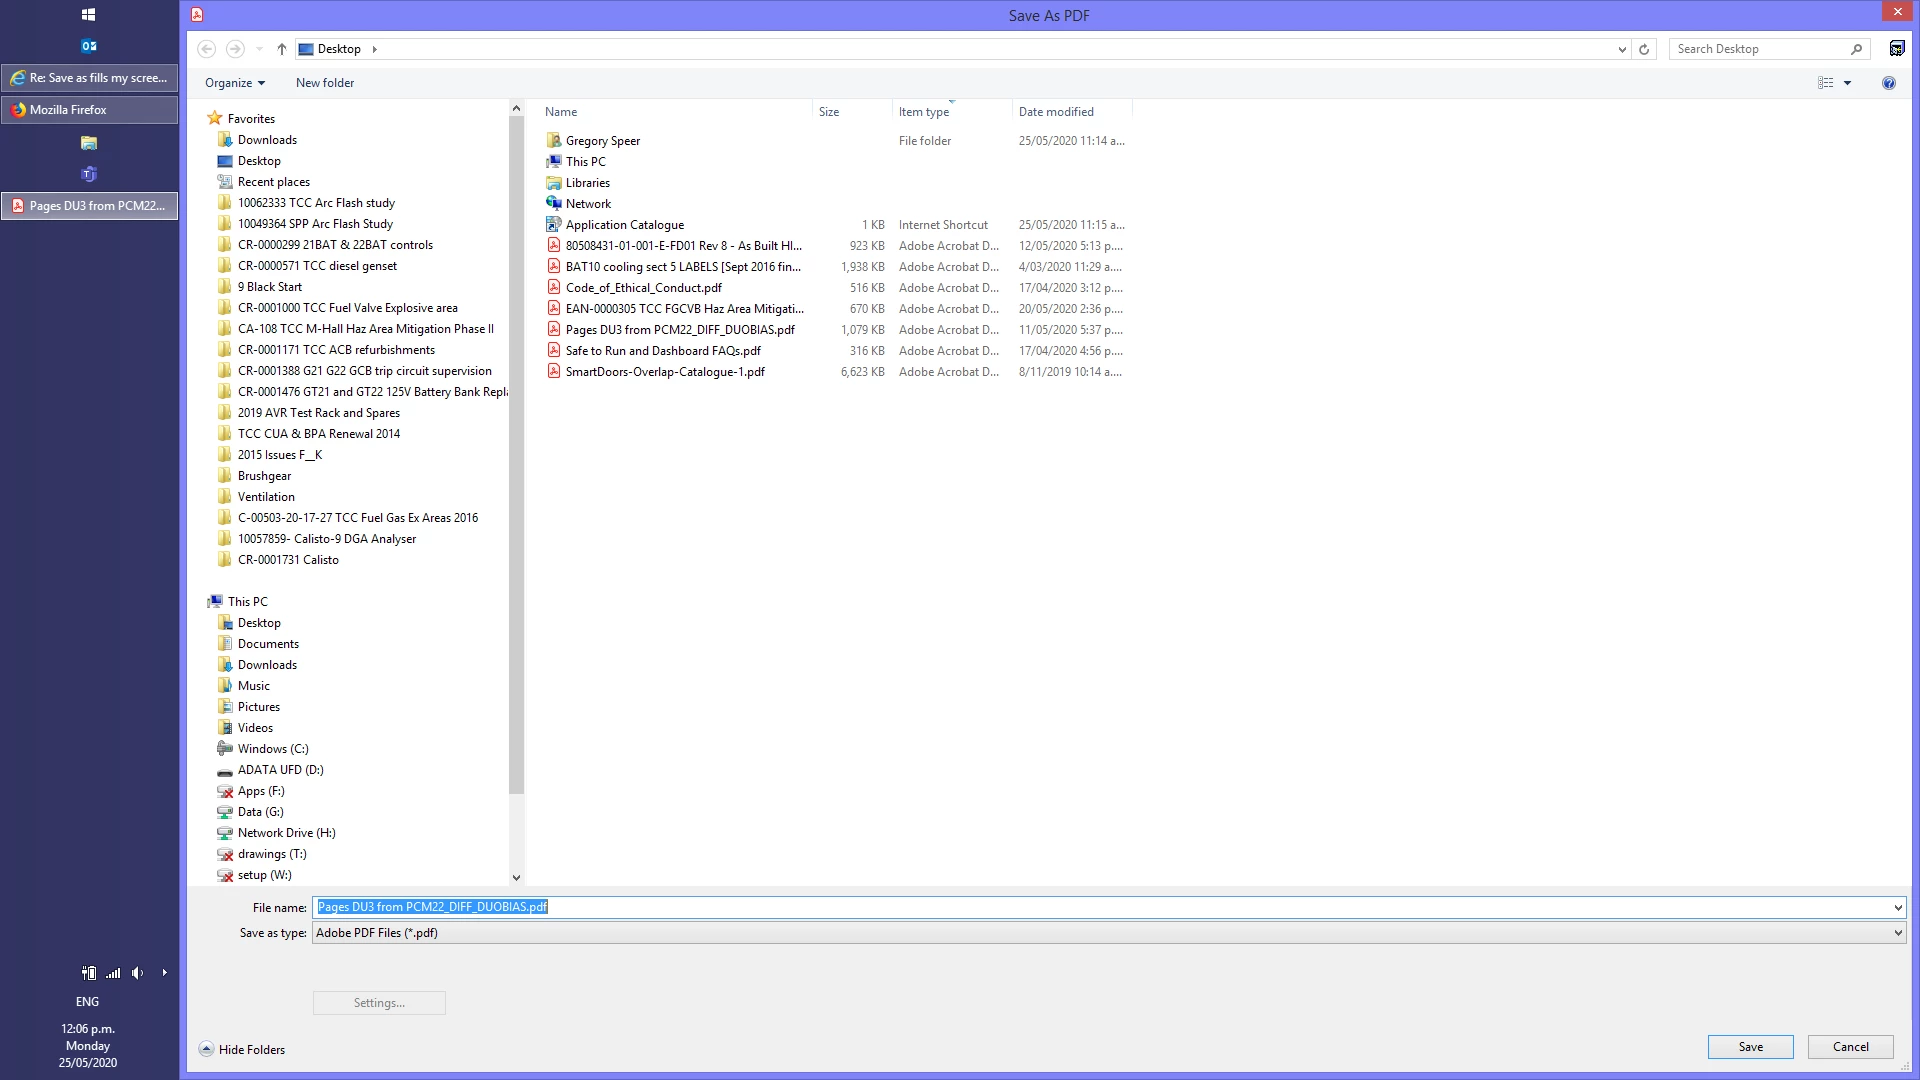Sort files by Date modified column

pyautogui.click(x=1056, y=112)
